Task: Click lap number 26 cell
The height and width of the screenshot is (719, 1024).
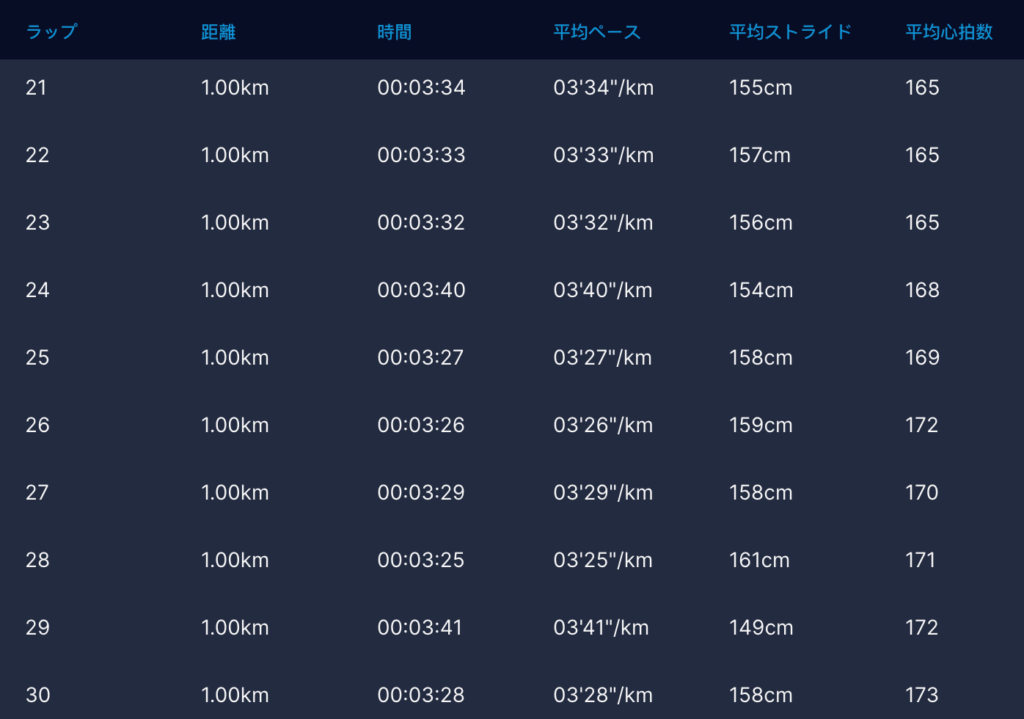Action: tap(37, 425)
